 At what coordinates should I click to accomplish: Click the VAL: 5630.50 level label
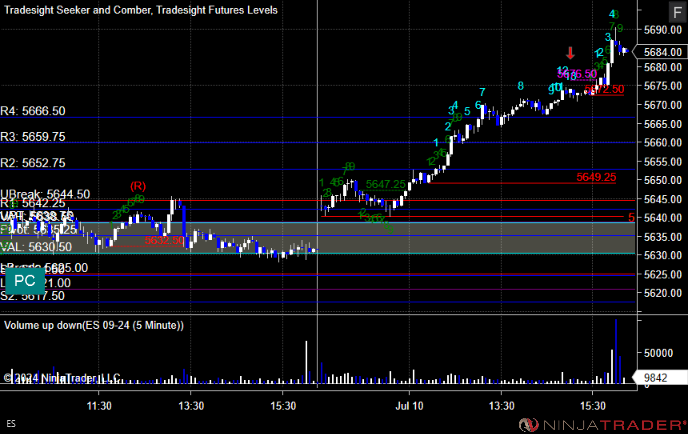(36, 247)
